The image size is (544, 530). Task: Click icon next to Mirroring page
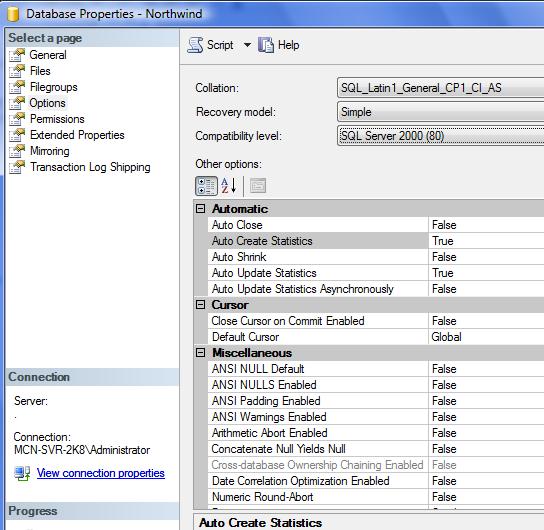17,151
